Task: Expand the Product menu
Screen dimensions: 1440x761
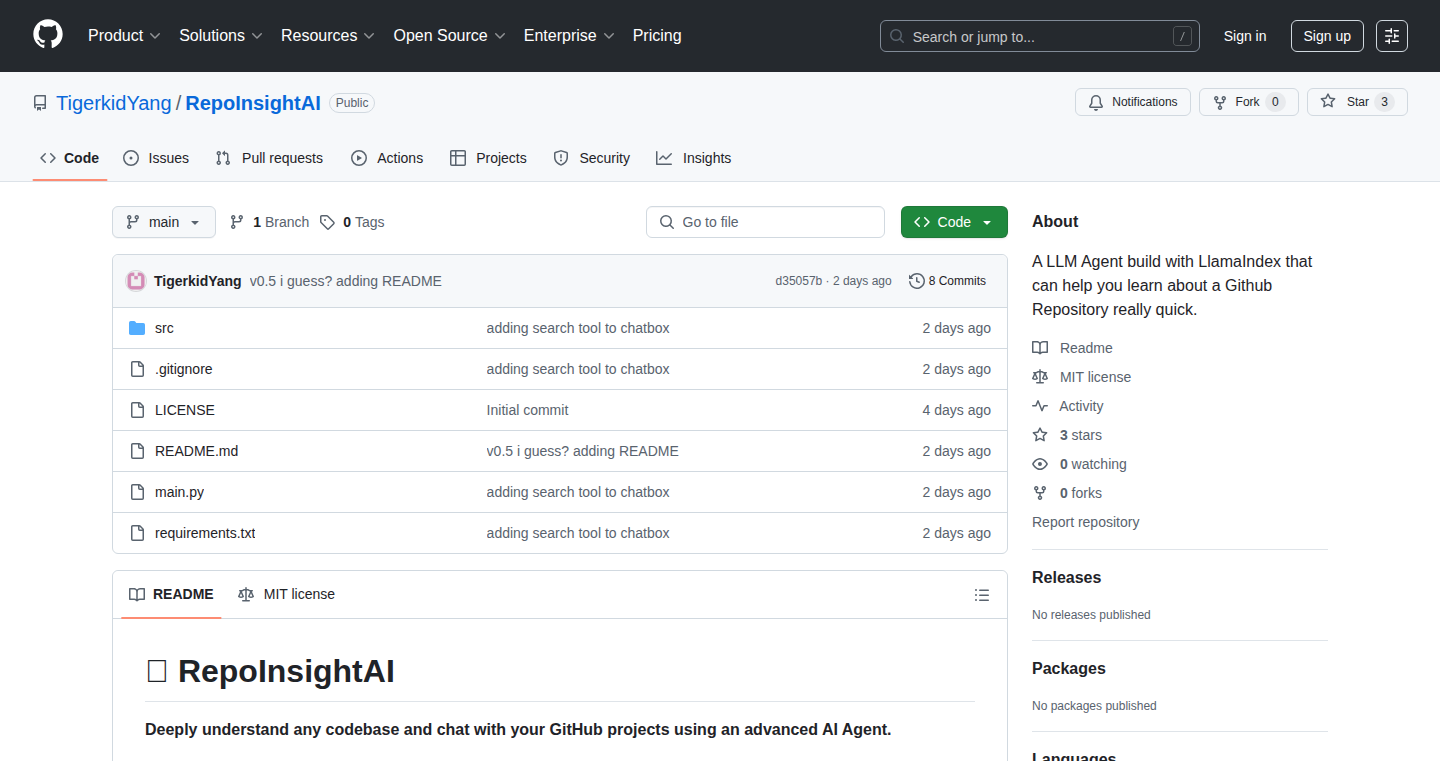Action: 124,36
